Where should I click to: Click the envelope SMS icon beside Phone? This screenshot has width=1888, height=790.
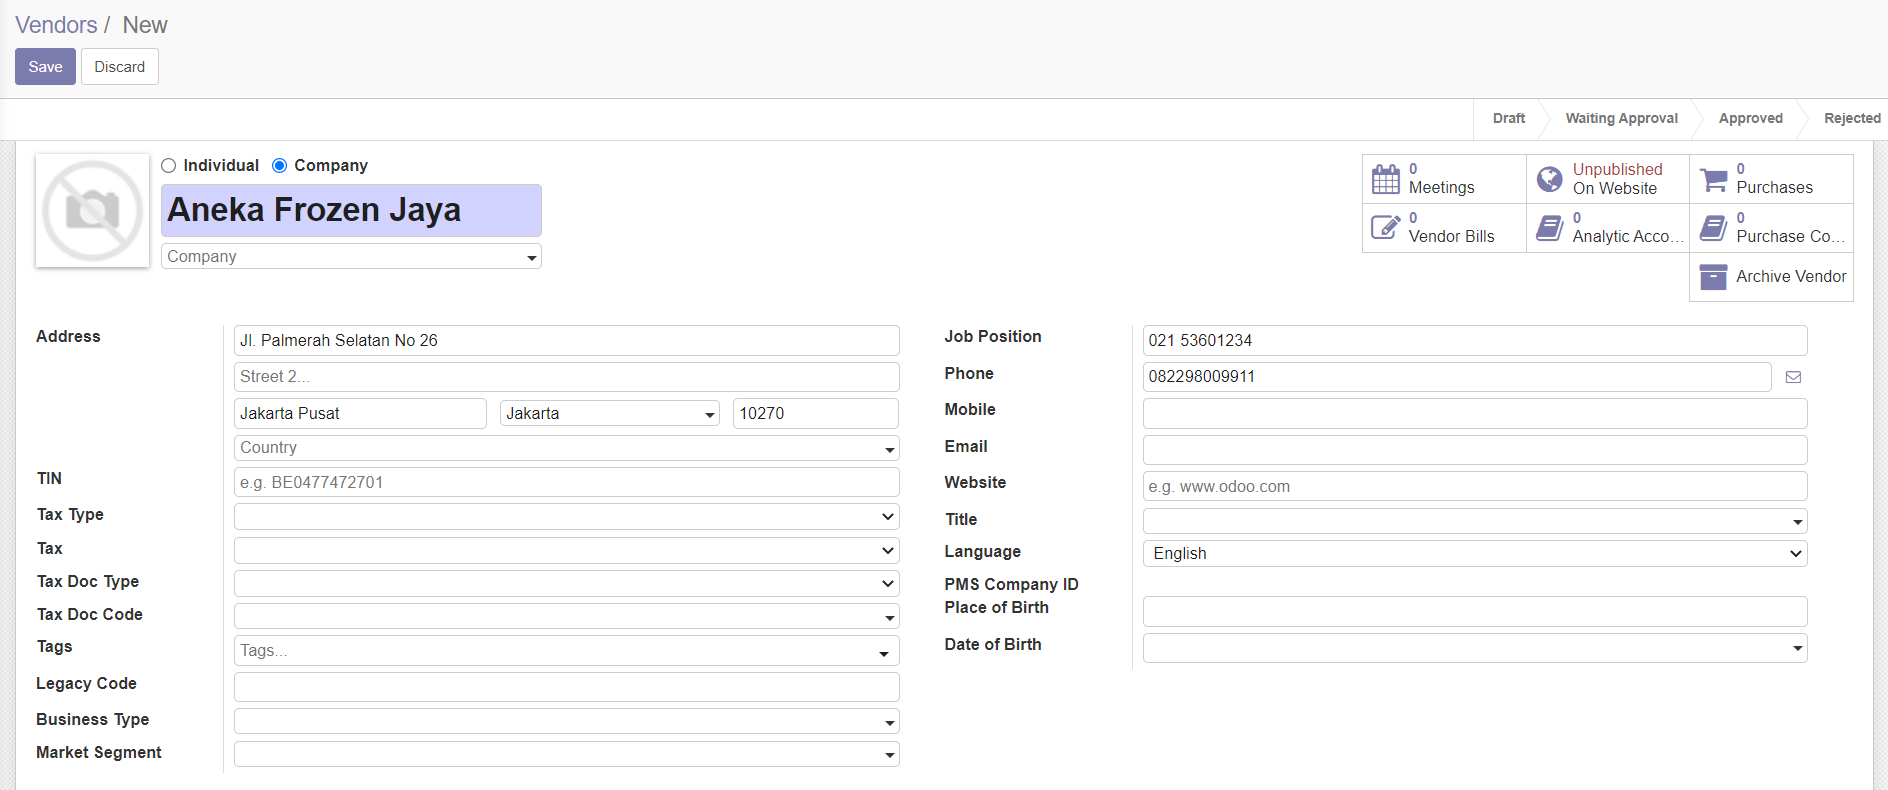1793,377
